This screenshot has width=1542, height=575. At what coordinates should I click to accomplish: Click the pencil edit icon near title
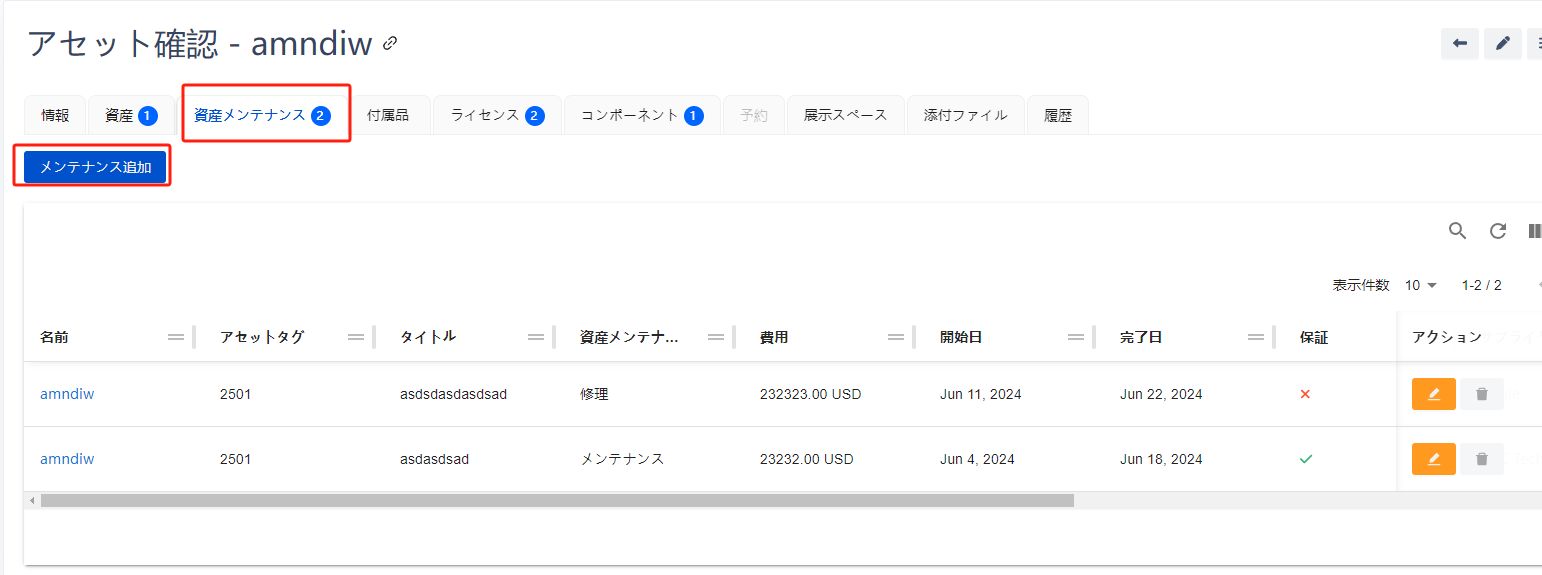pyautogui.click(x=1502, y=44)
